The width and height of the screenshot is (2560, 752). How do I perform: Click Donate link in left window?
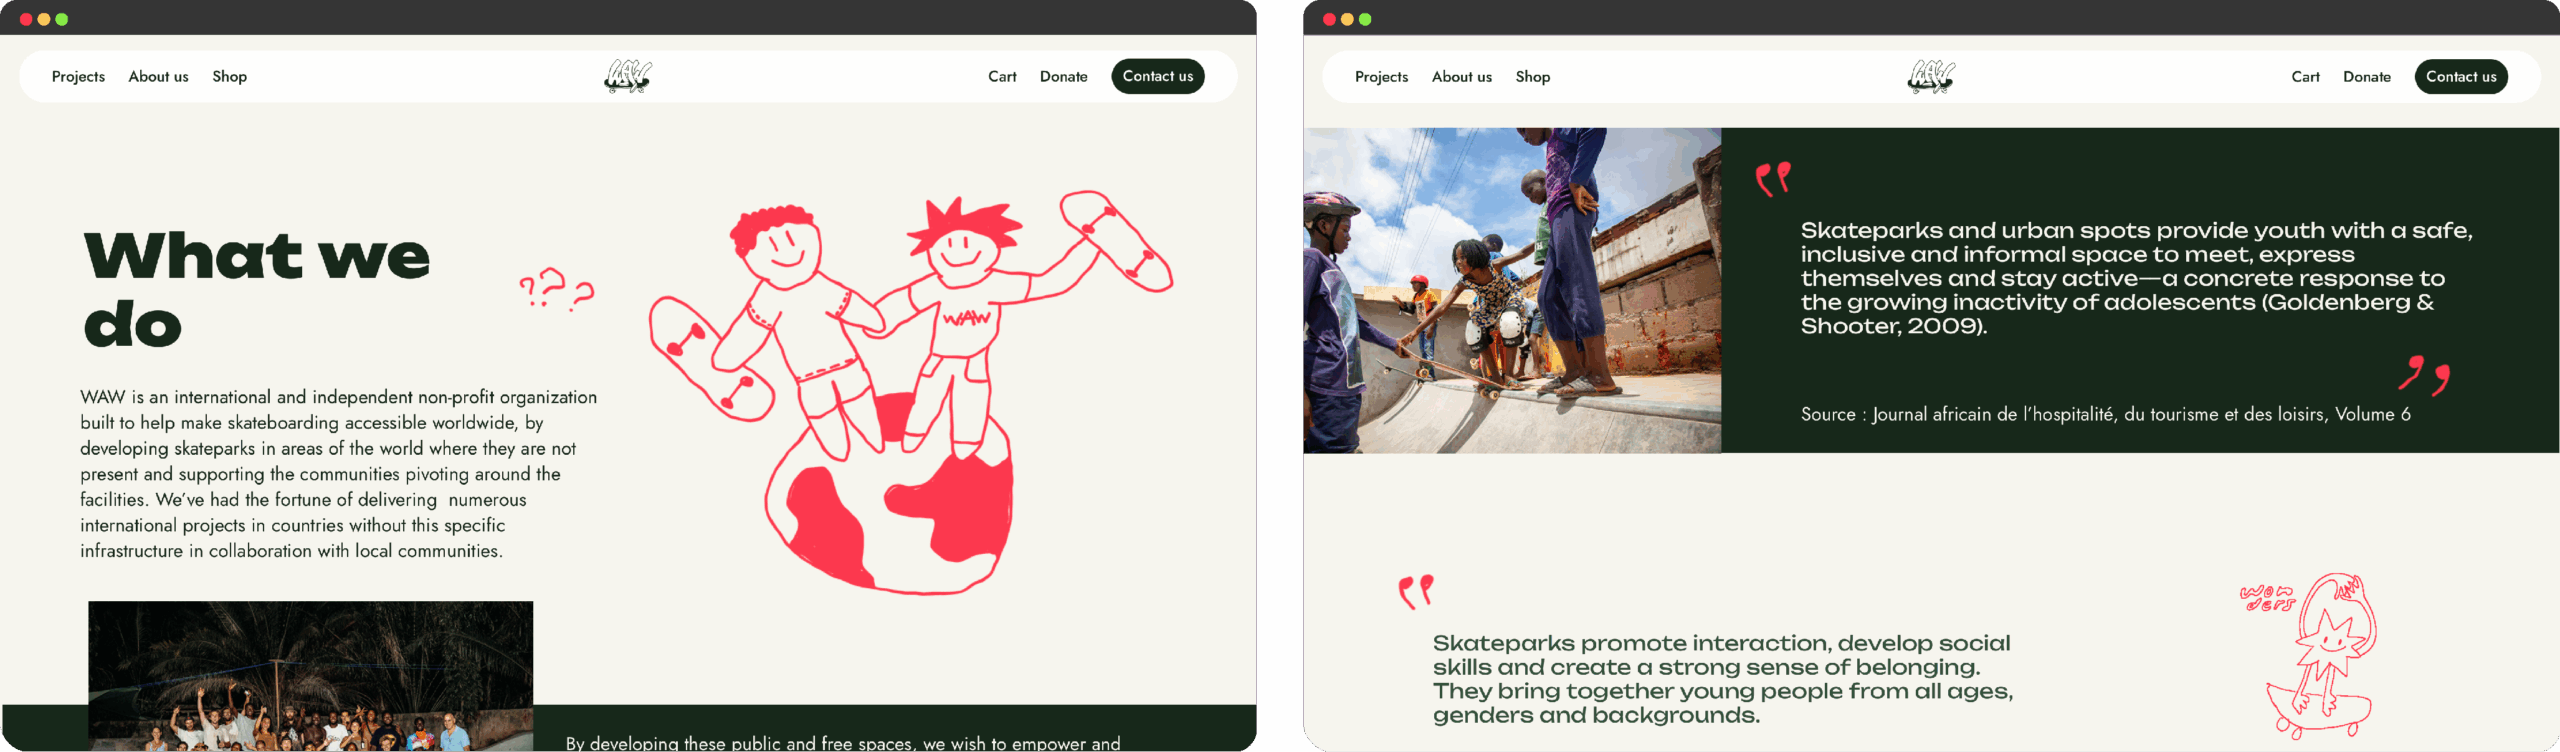(x=1063, y=77)
